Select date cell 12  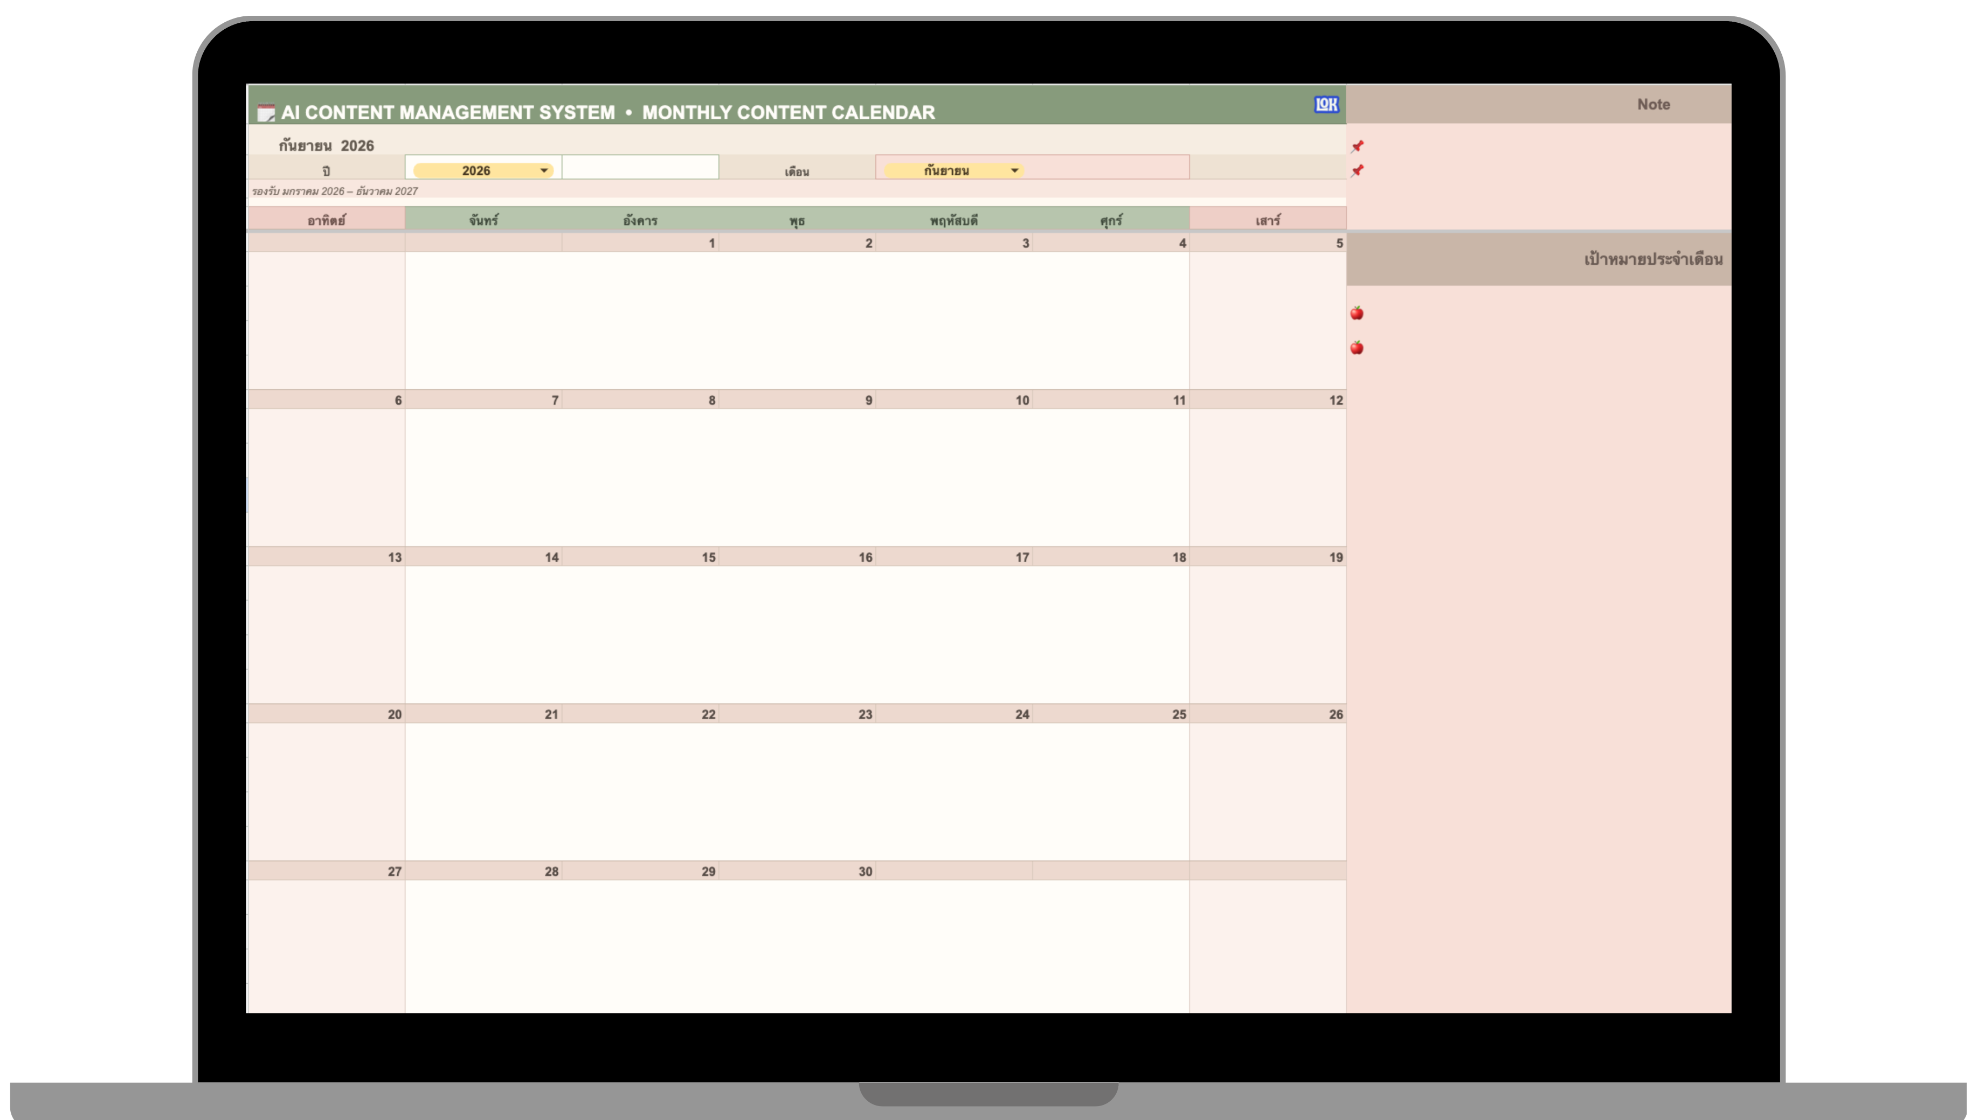[1268, 400]
